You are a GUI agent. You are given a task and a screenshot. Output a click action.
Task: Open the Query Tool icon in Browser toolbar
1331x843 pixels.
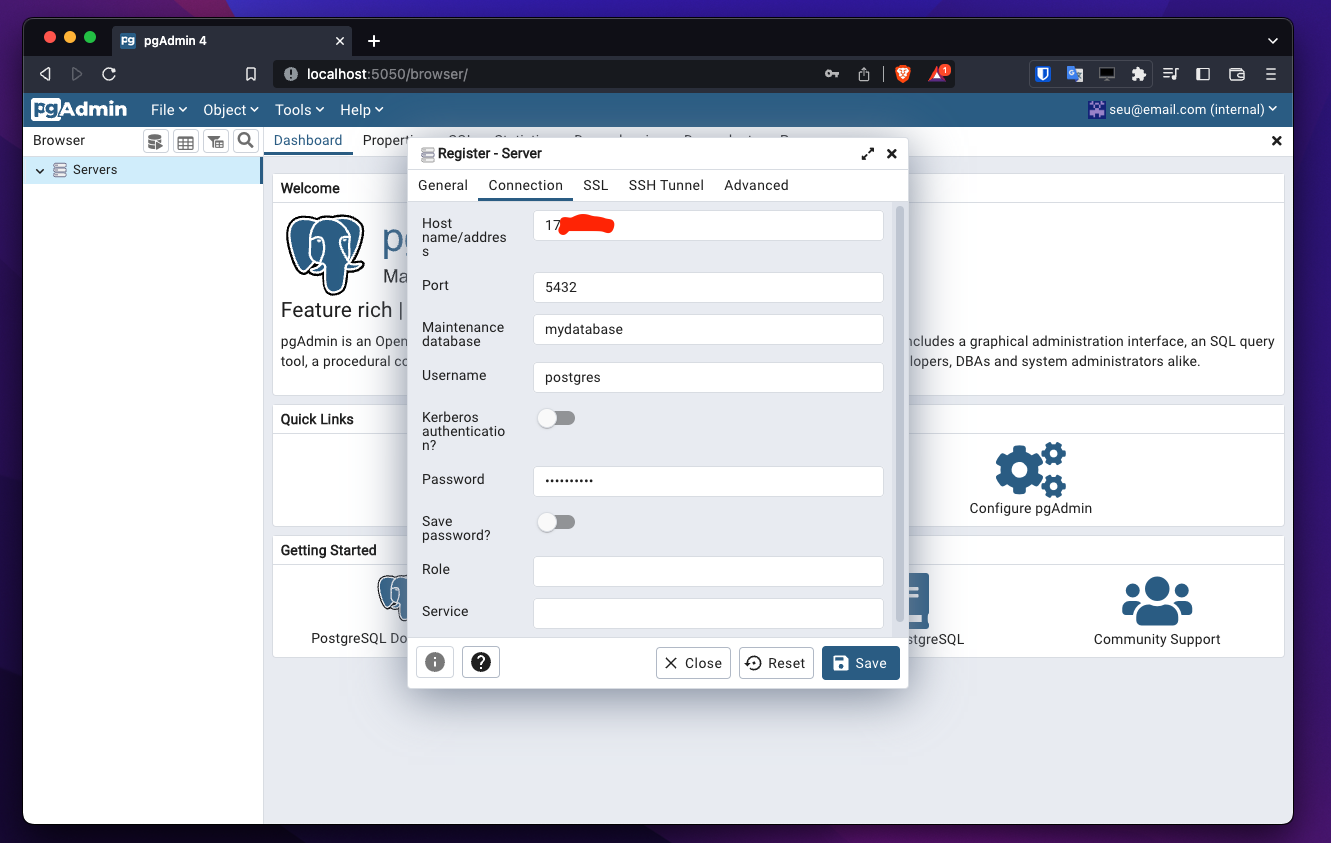pyautogui.click(x=155, y=141)
